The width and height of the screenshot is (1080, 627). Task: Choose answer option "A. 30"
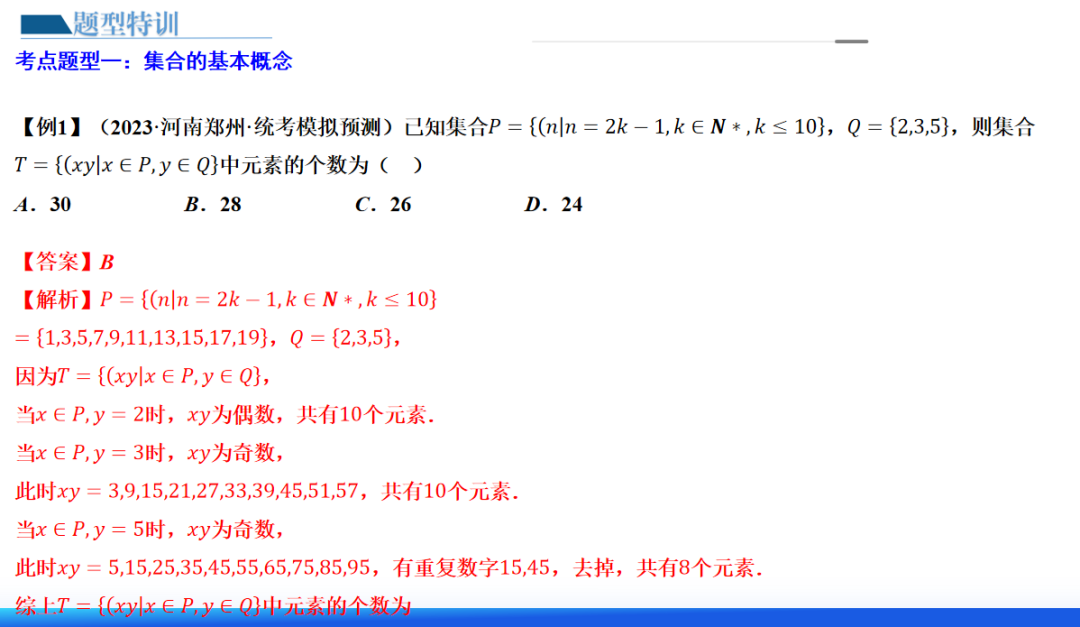pos(43,205)
